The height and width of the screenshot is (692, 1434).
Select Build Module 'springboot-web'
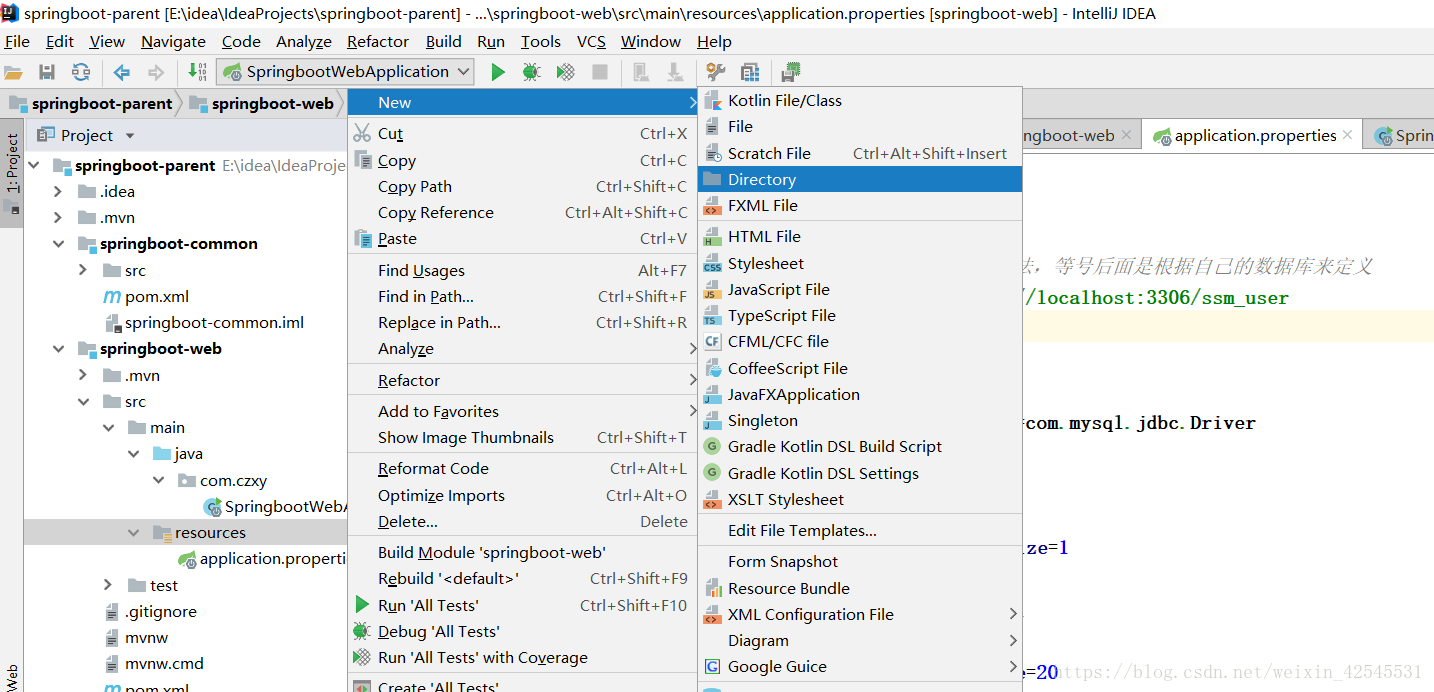tap(522, 552)
